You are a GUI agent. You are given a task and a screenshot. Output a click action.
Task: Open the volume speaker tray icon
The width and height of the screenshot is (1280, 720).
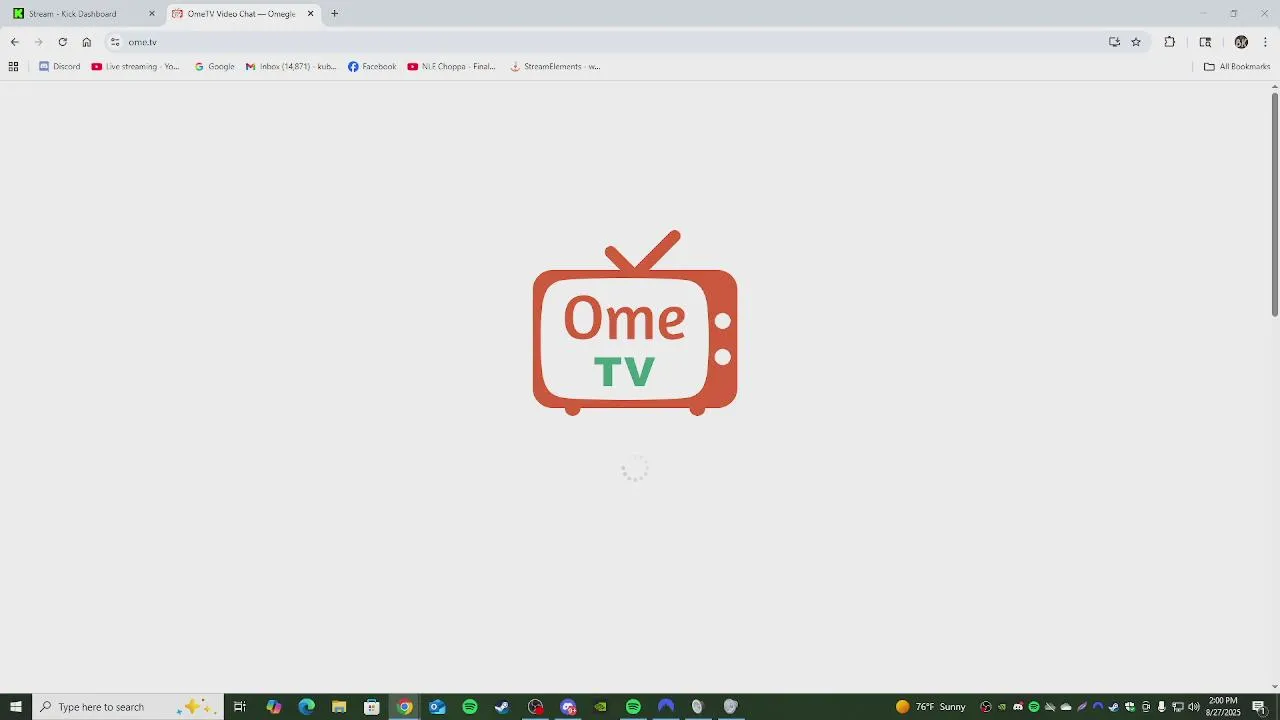tap(1194, 707)
